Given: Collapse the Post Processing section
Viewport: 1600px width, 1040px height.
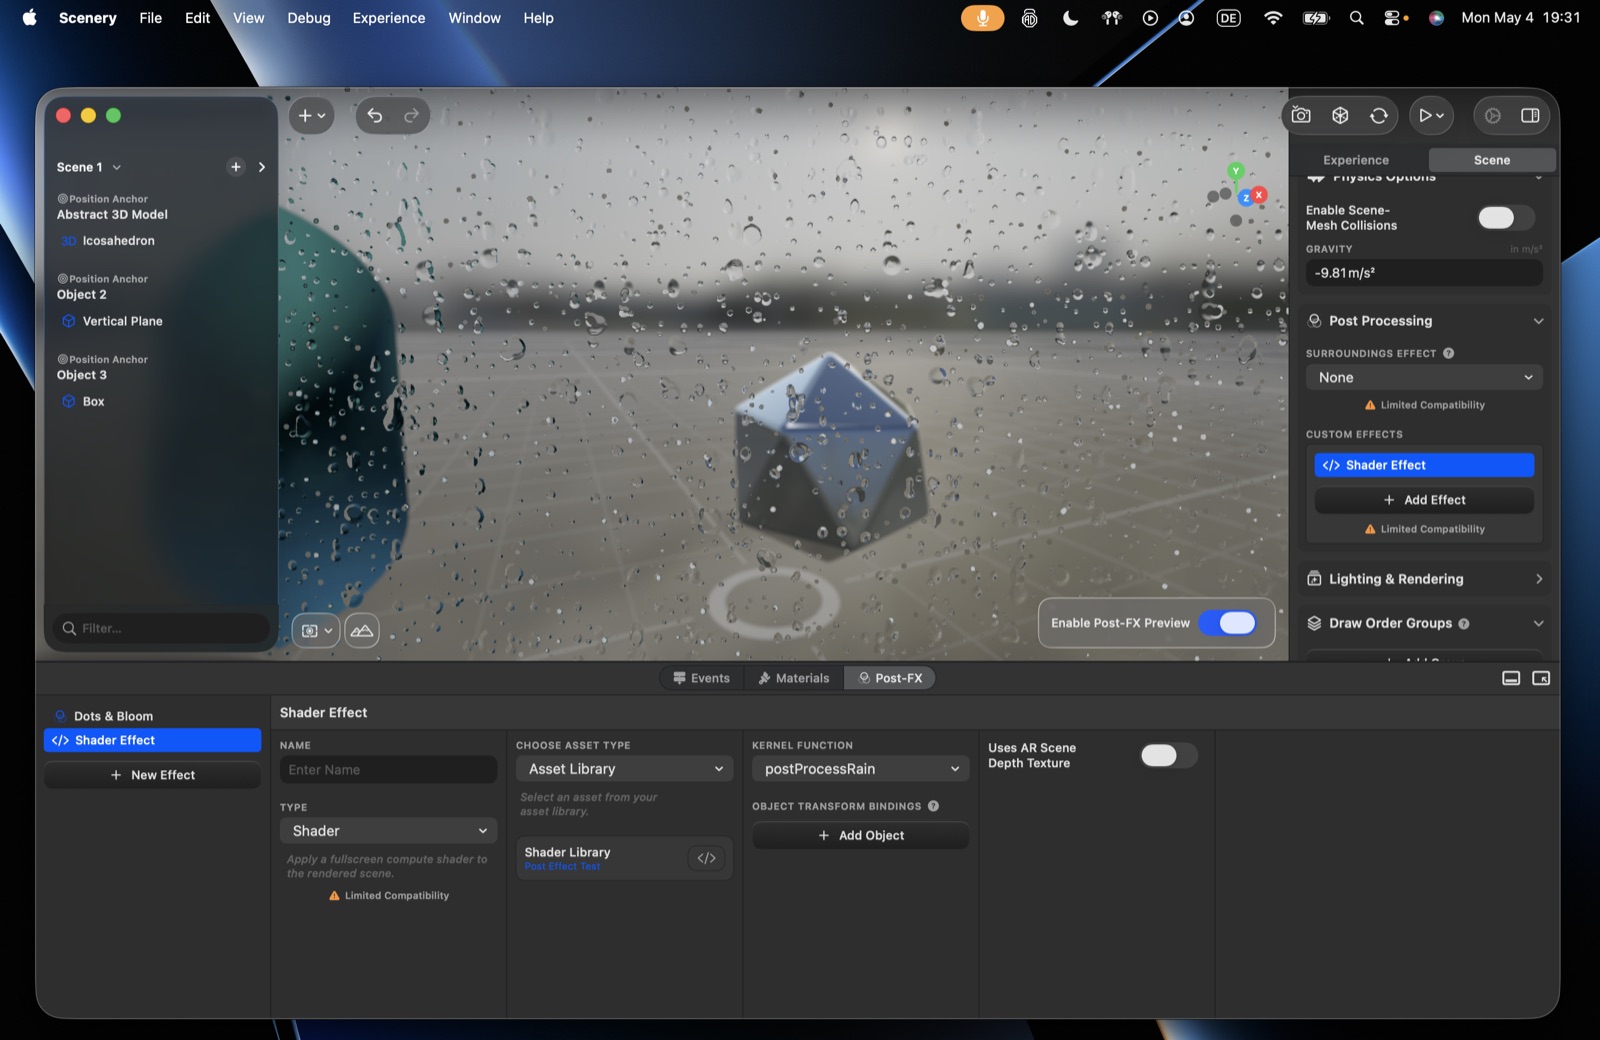Looking at the screenshot, I should tap(1538, 321).
